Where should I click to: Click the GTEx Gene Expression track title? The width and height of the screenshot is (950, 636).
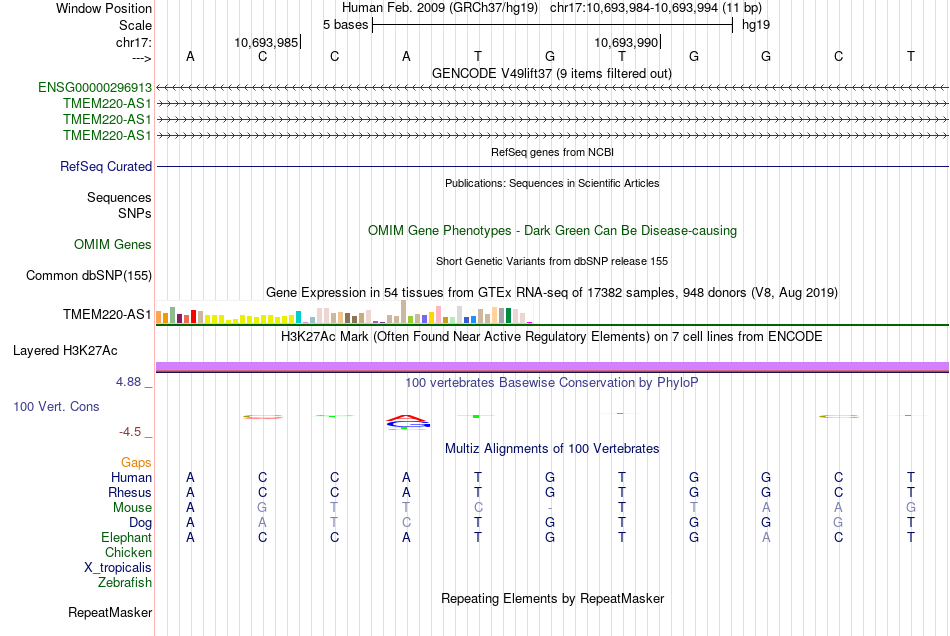pyautogui.click(x=552, y=293)
